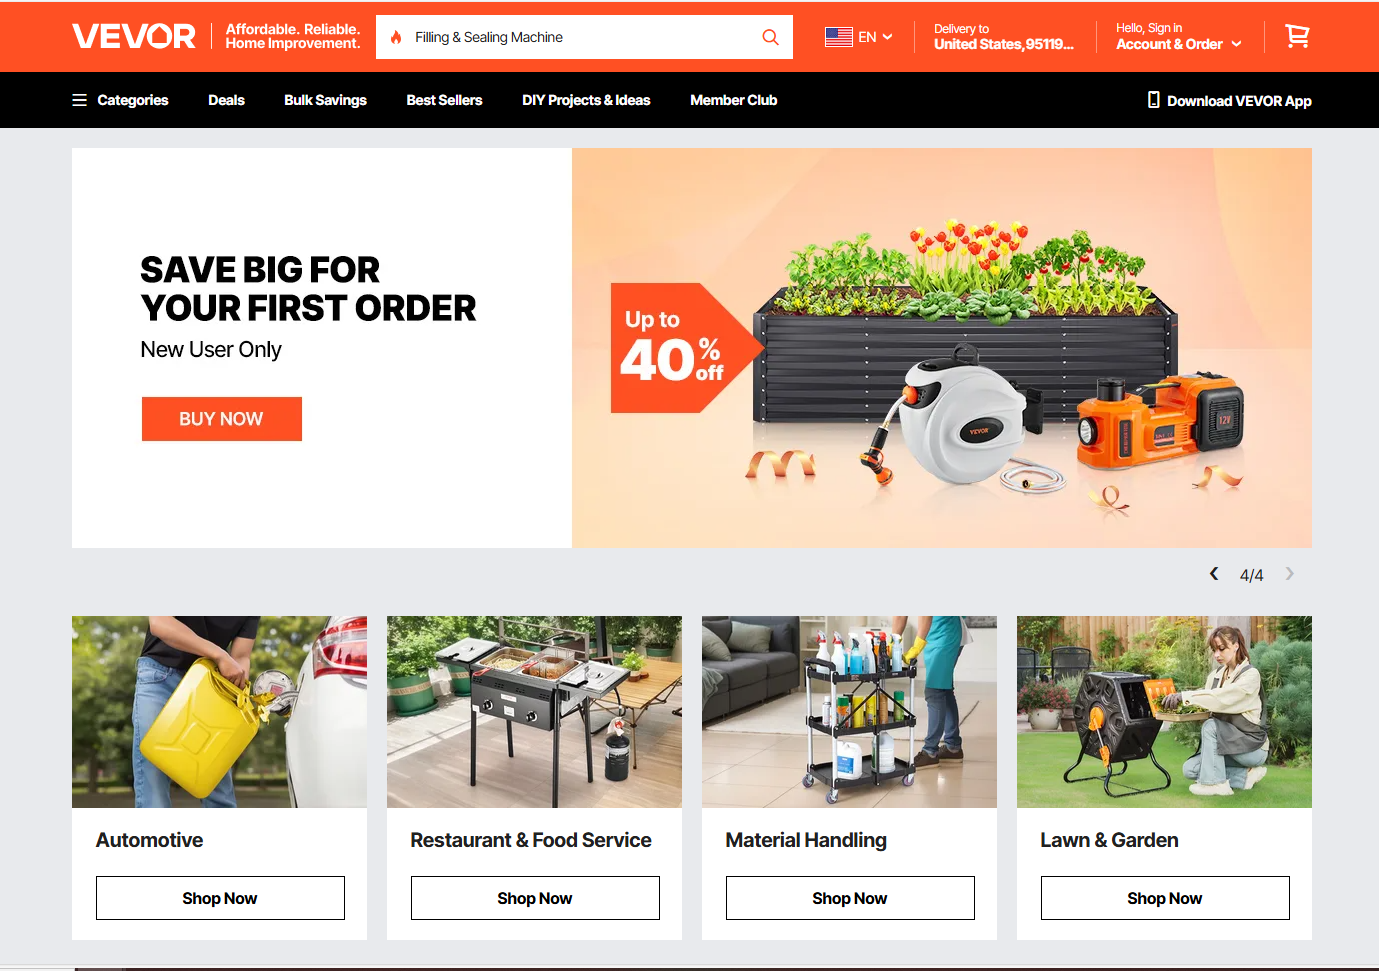This screenshot has width=1379, height=971.
Task: Go to previous banner slide arrow
Action: point(1214,574)
